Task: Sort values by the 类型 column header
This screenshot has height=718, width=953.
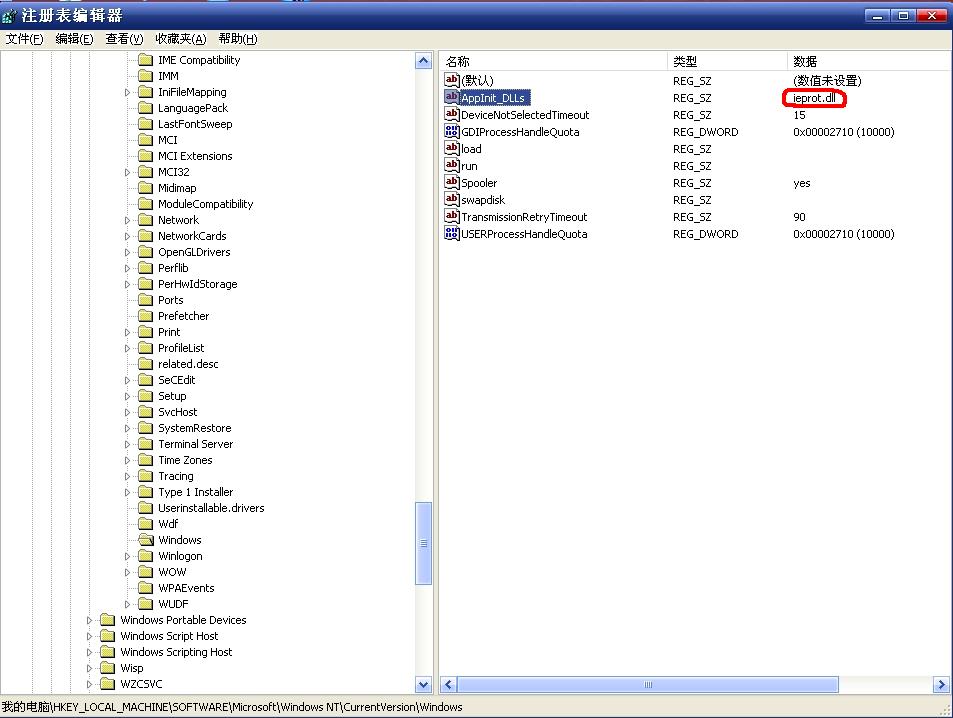Action: tap(728, 61)
